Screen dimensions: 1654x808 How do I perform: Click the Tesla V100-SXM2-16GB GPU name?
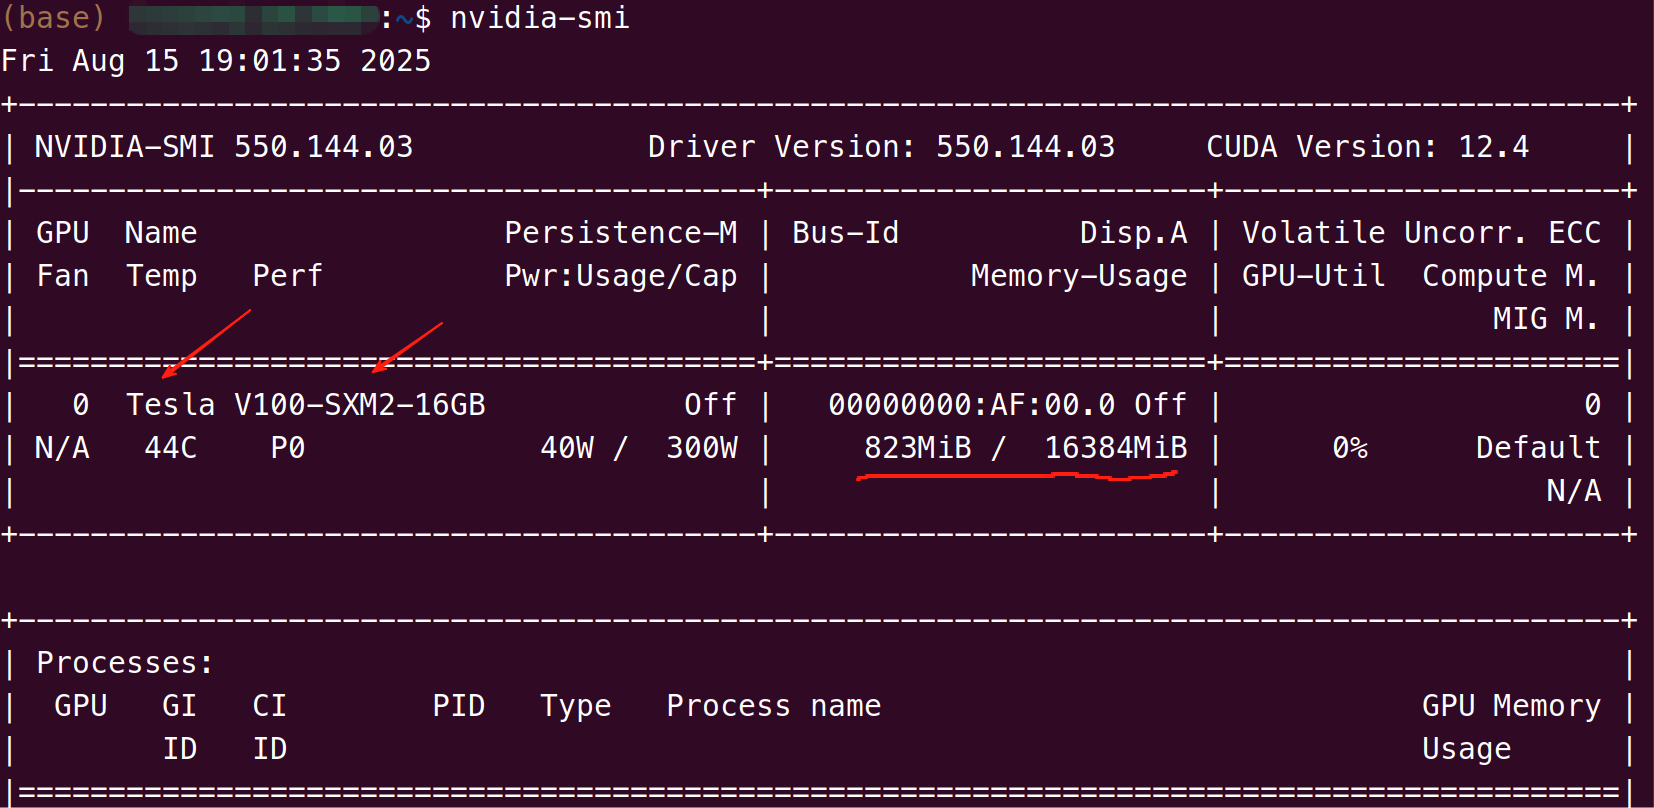pos(306,405)
